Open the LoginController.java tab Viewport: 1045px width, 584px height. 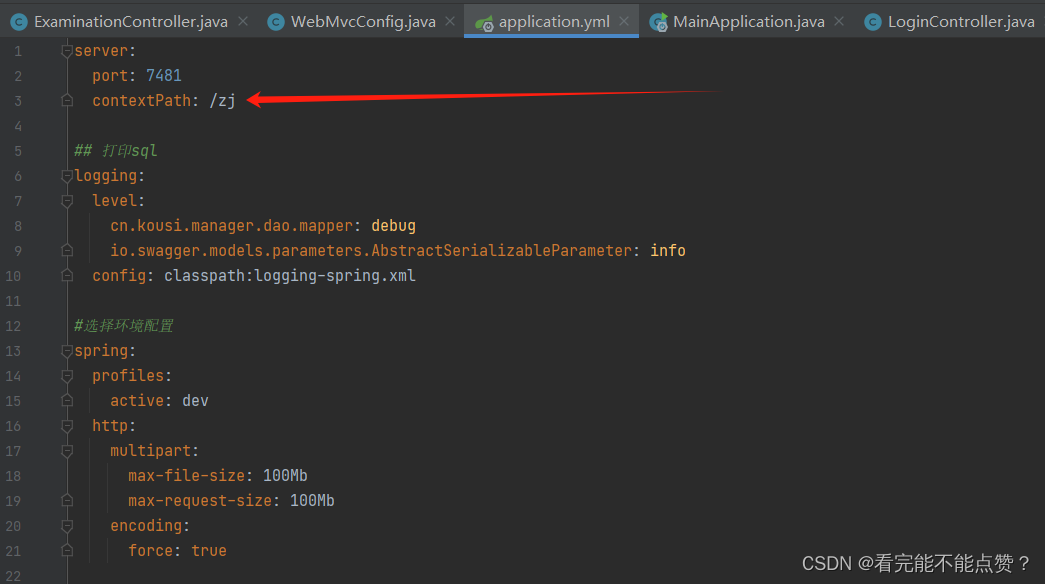pyautogui.click(x=961, y=22)
